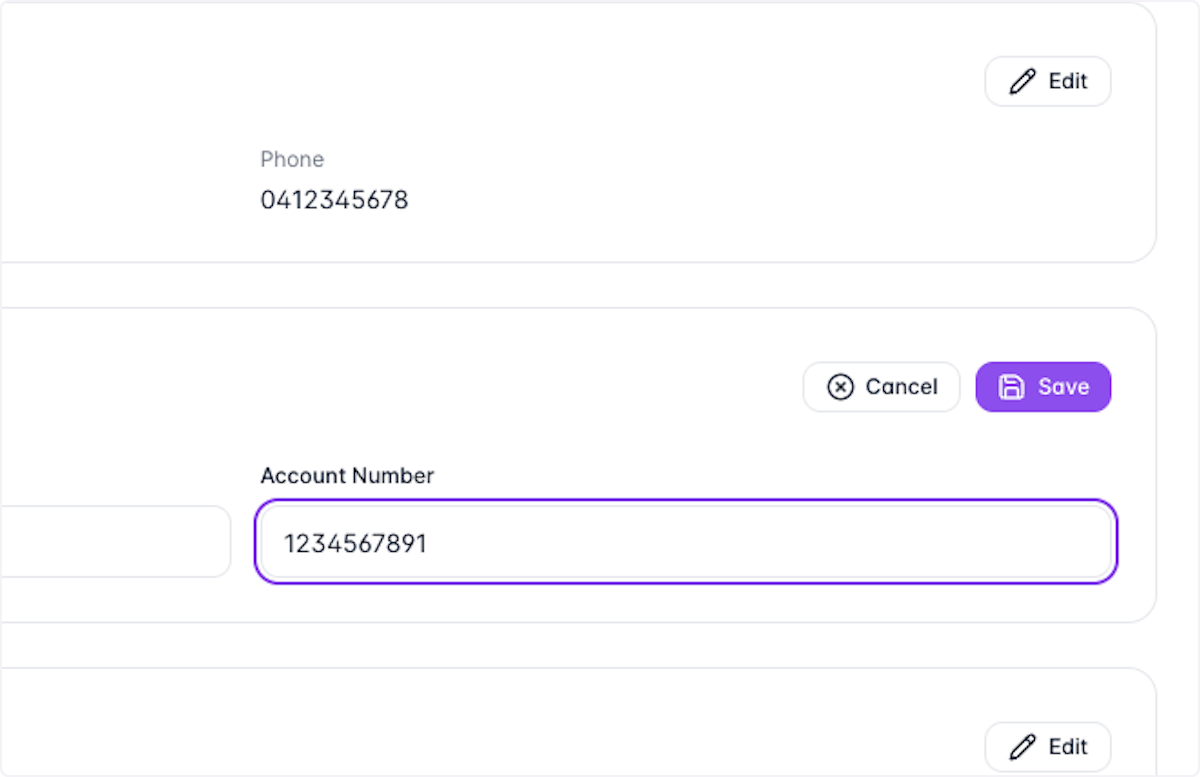Click the floppy disk icon in Save
This screenshot has height=777, width=1200.
[1012, 387]
